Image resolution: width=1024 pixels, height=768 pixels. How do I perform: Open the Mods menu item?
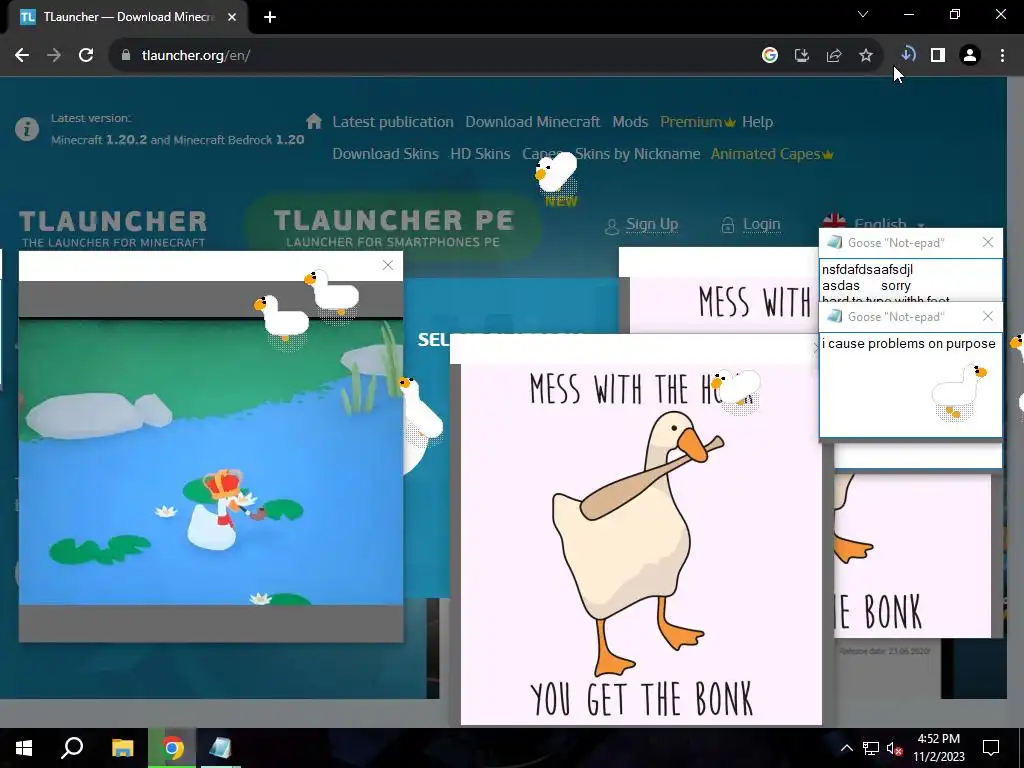coord(630,122)
